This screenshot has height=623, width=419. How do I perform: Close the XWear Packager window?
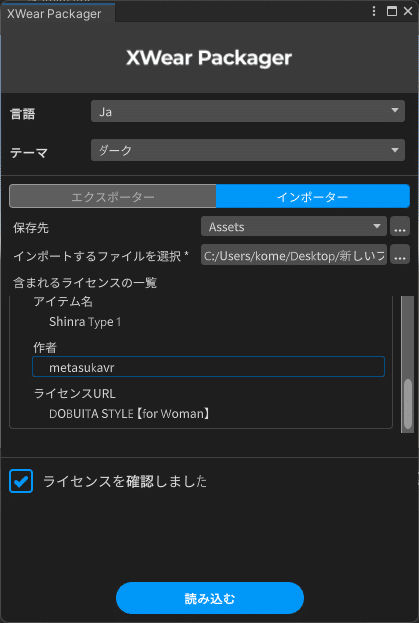[408, 11]
